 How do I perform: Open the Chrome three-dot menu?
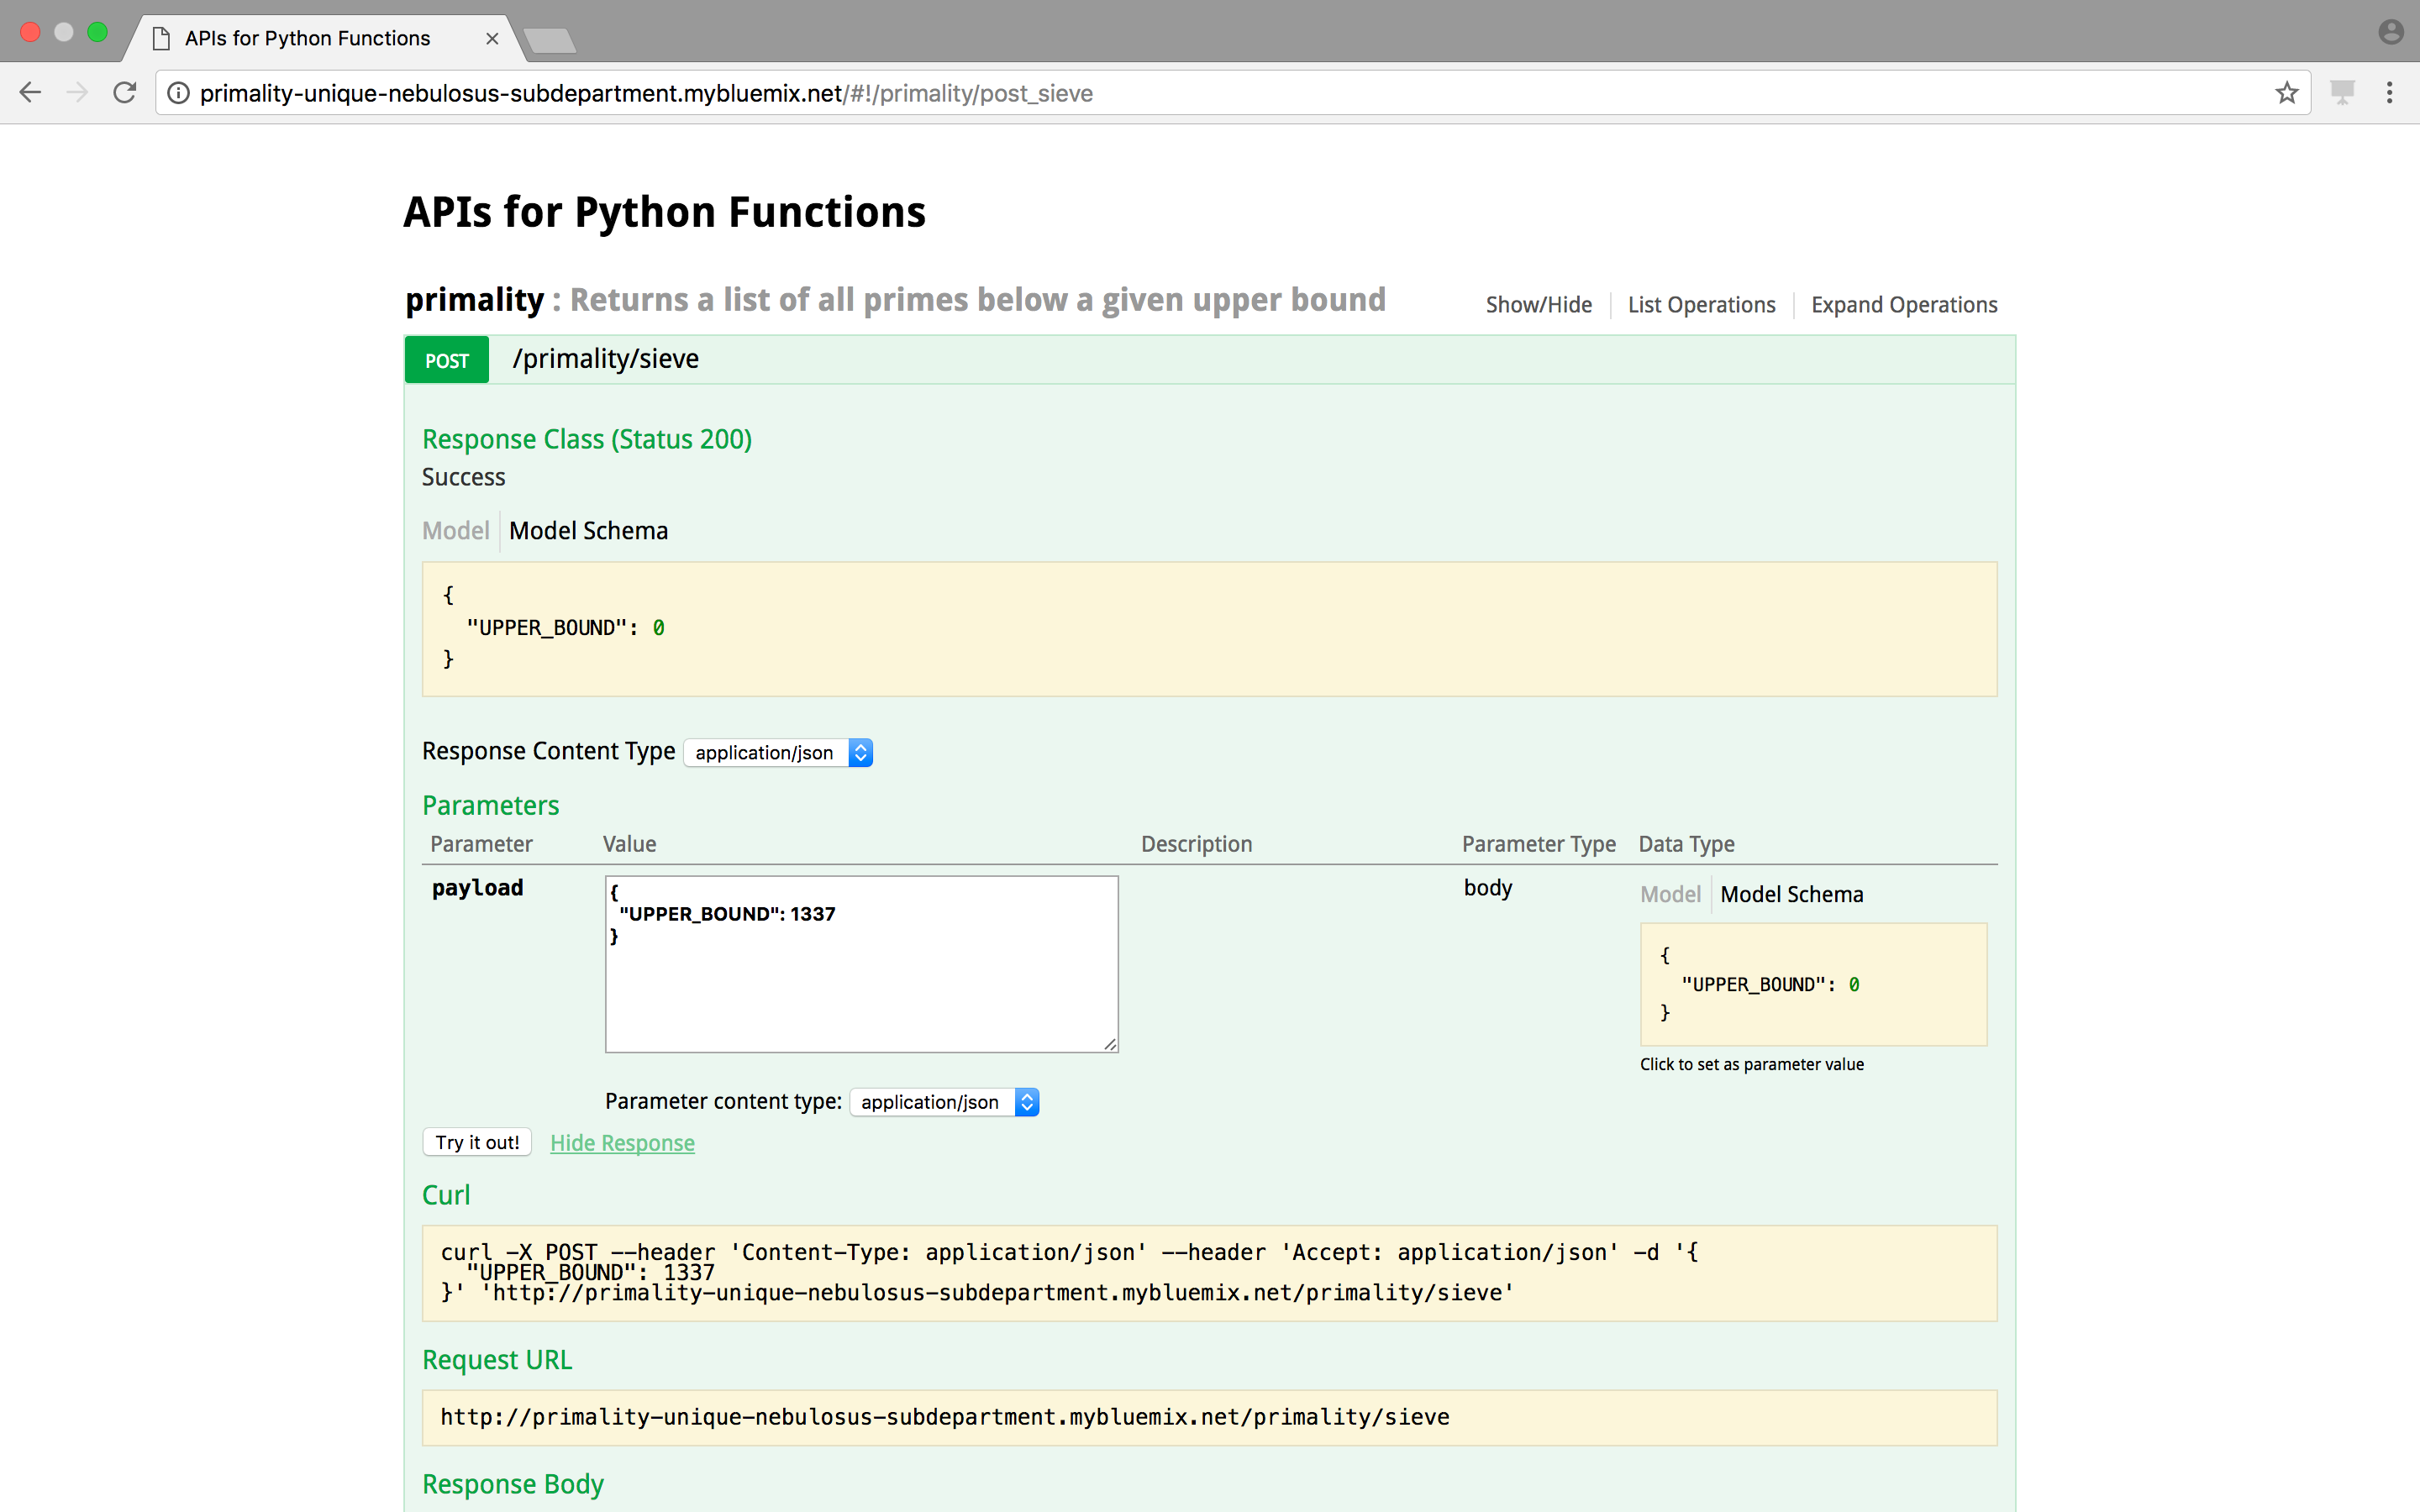click(2389, 93)
